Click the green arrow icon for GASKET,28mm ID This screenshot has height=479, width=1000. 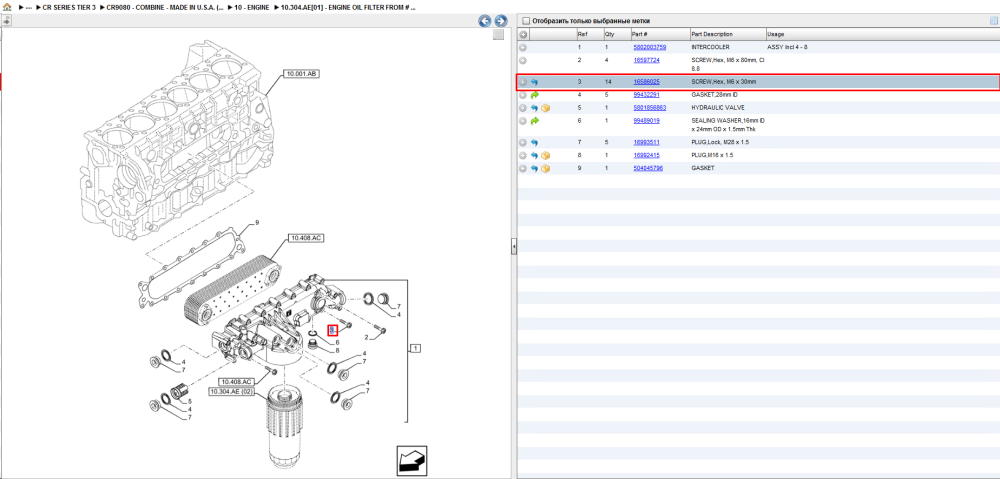point(534,95)
